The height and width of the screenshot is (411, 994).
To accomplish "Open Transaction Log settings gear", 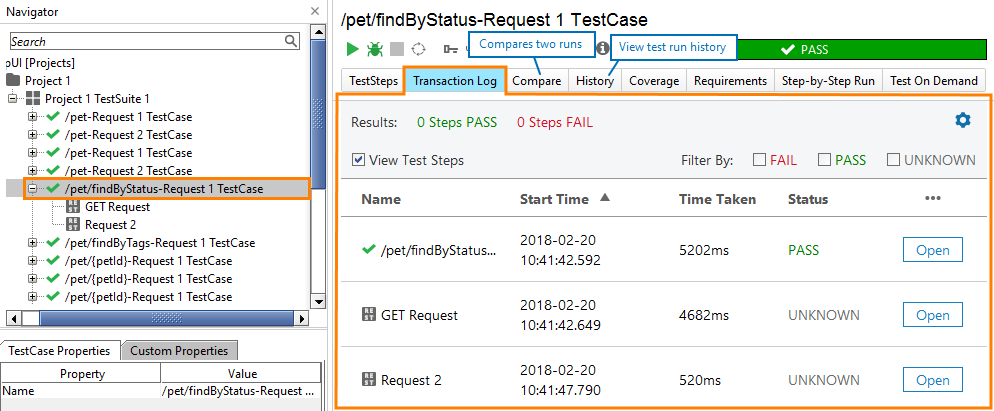I will point(962,120).
